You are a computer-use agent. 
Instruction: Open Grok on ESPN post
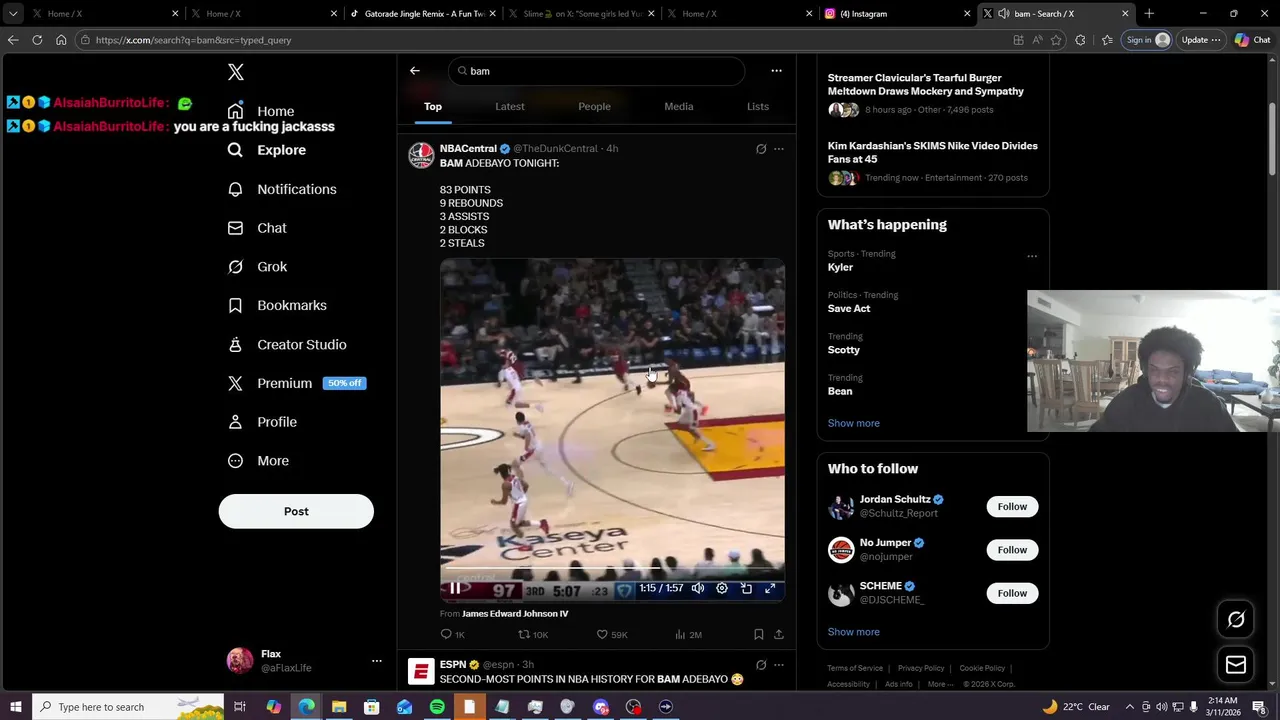[x=761, y=665]
